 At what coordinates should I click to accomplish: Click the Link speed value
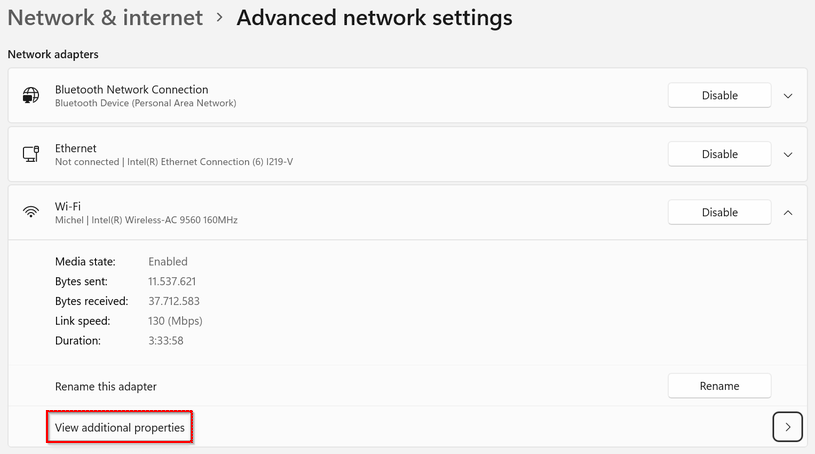175,321
